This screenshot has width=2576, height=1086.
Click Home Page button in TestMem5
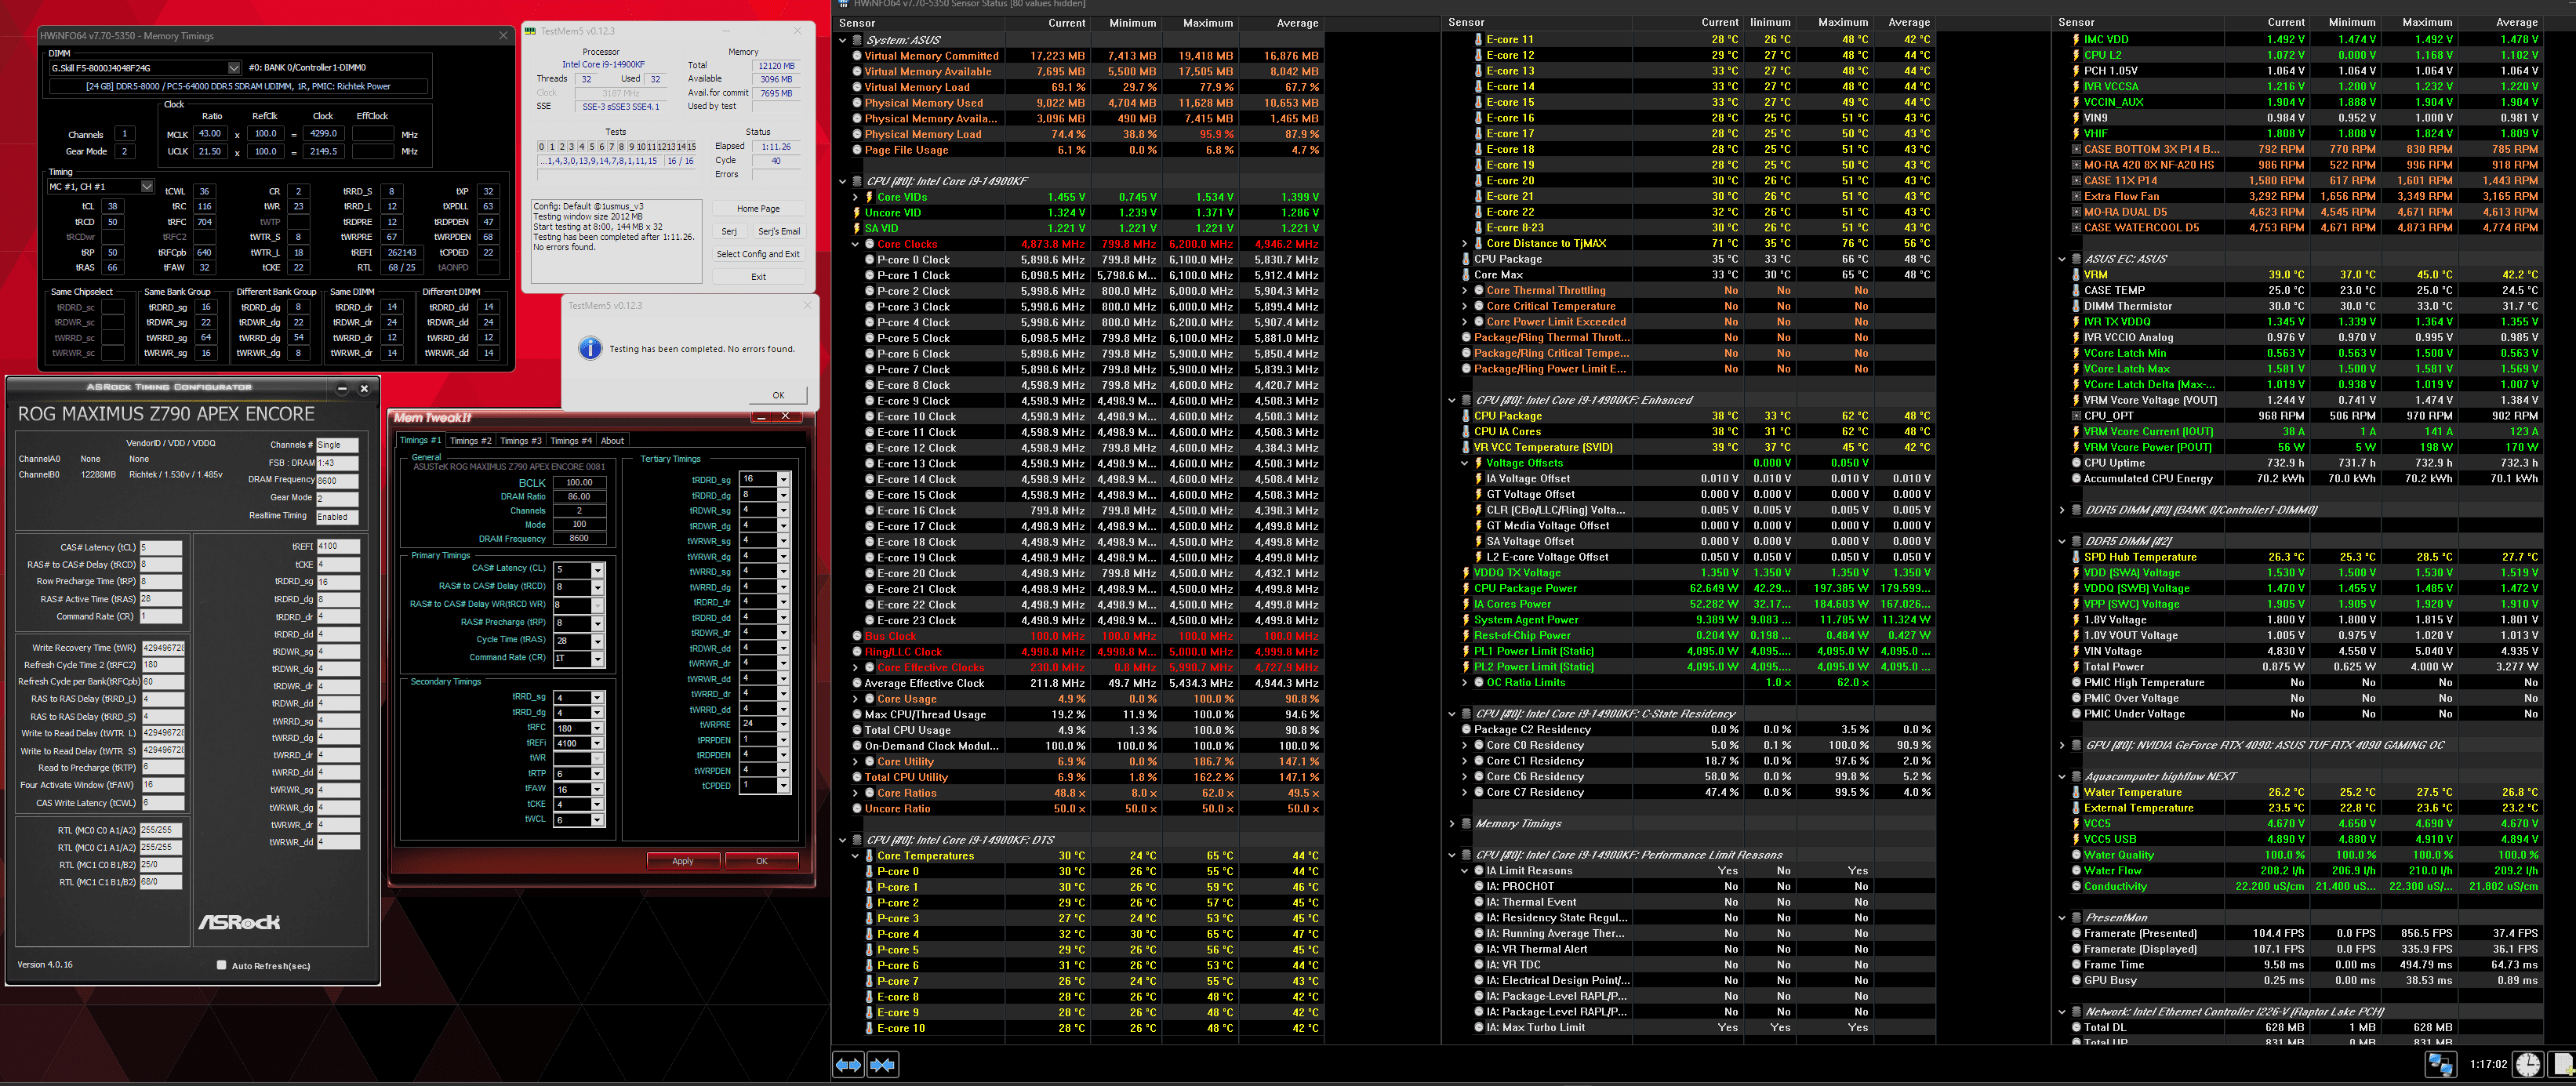coord(758,209)
